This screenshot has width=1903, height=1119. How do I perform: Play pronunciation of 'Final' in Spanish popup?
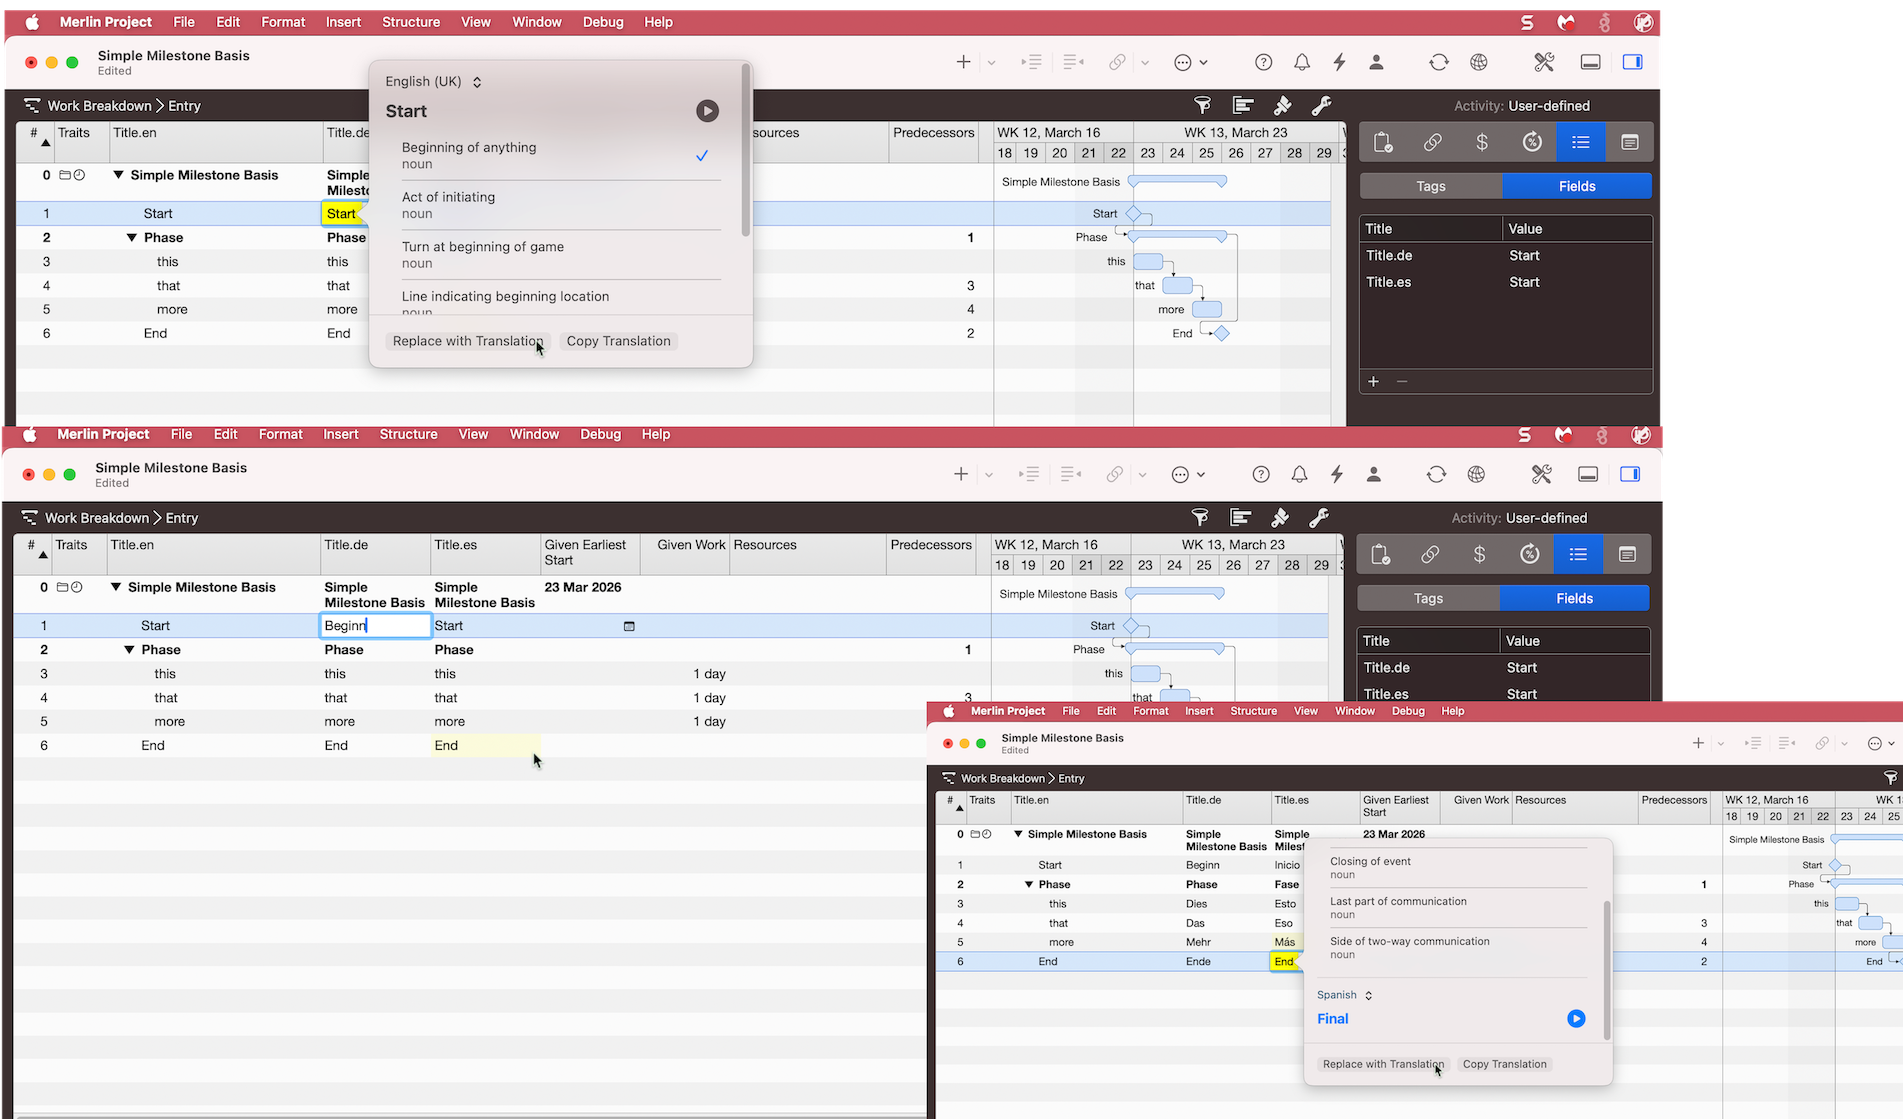pos(1576,1019)
